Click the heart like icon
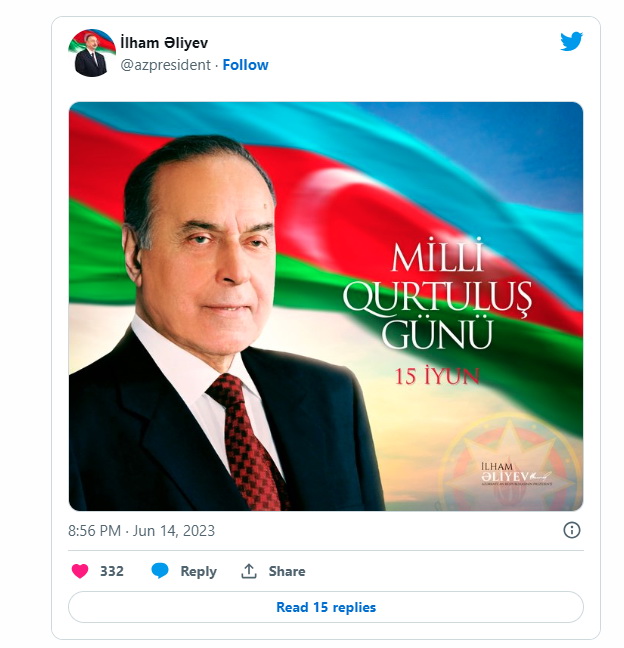 point(80,571)
